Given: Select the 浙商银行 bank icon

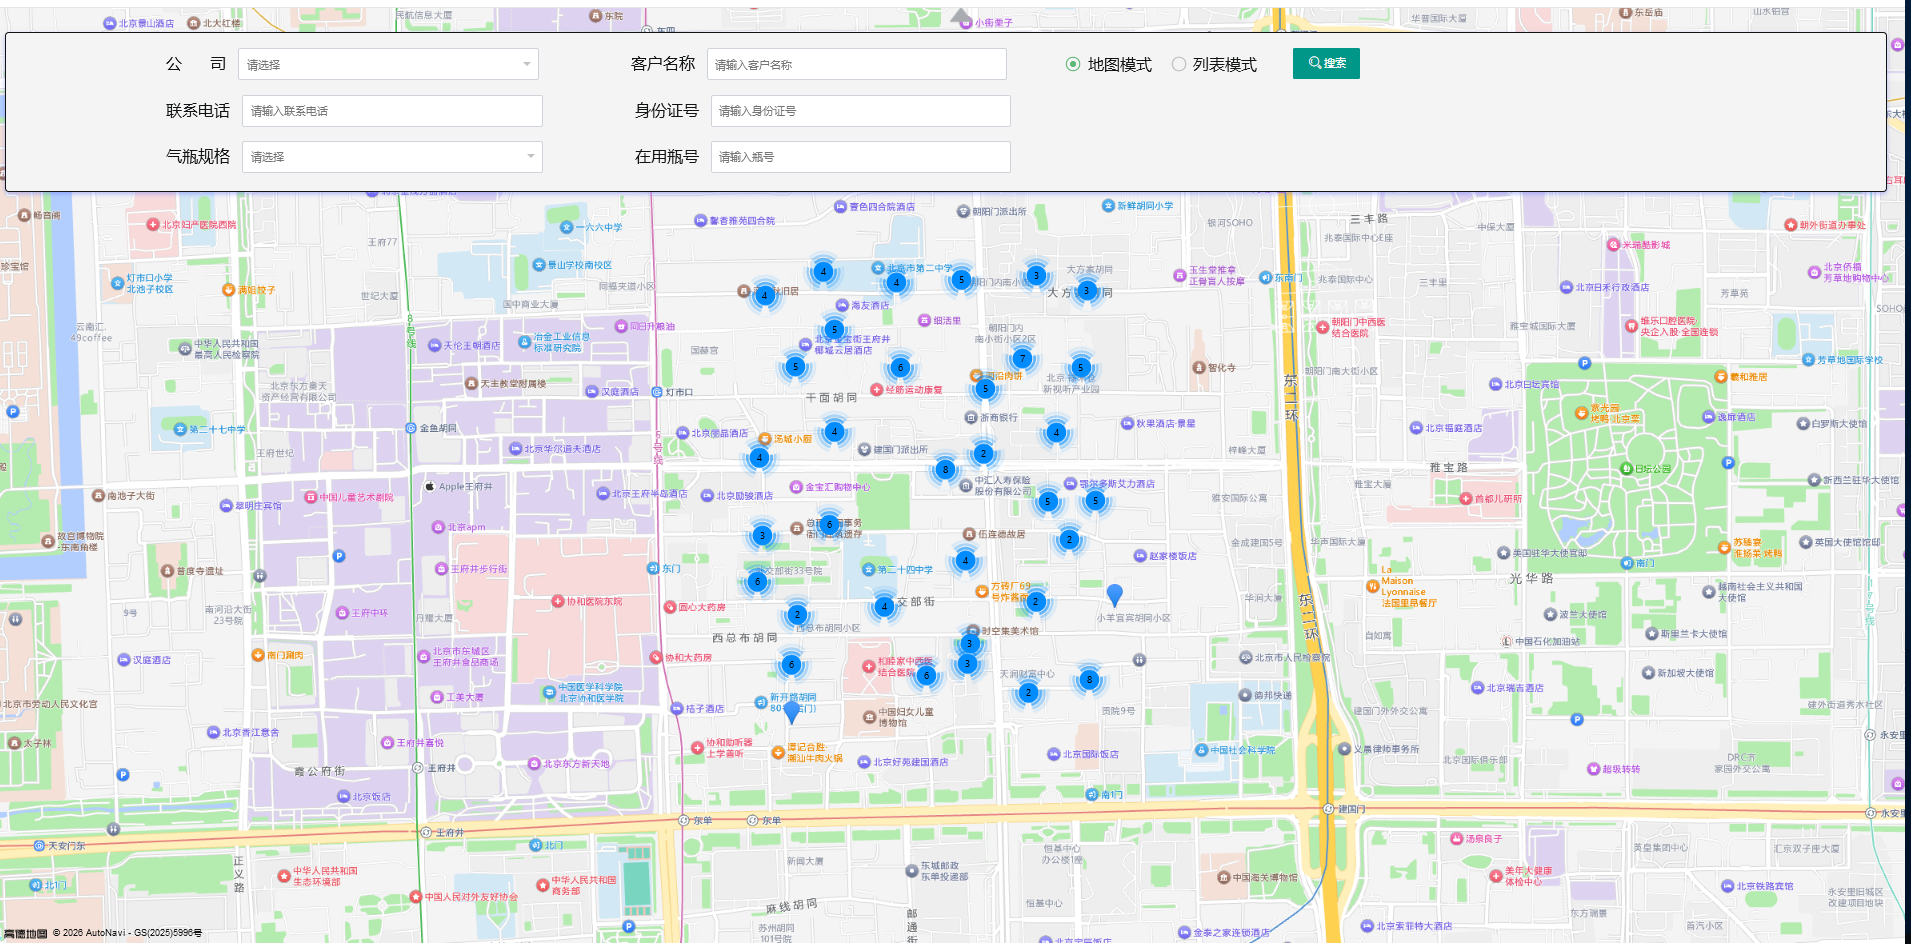Looking at the screenshot, I should (971, 417).
